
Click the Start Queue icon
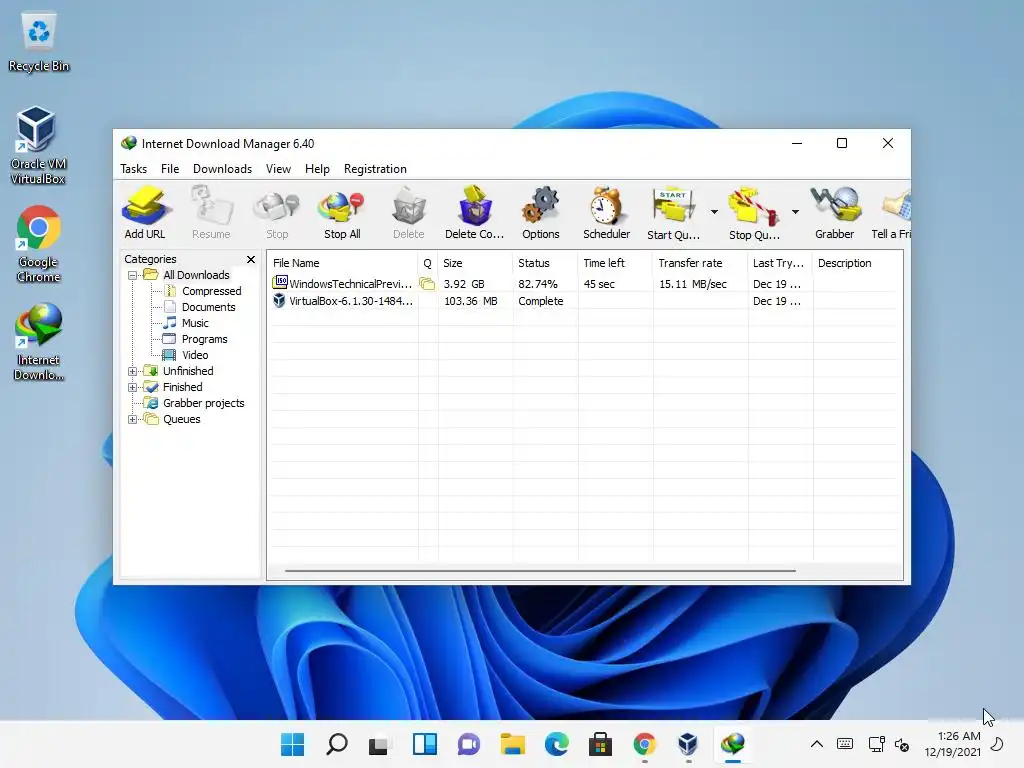click(673, 212)
